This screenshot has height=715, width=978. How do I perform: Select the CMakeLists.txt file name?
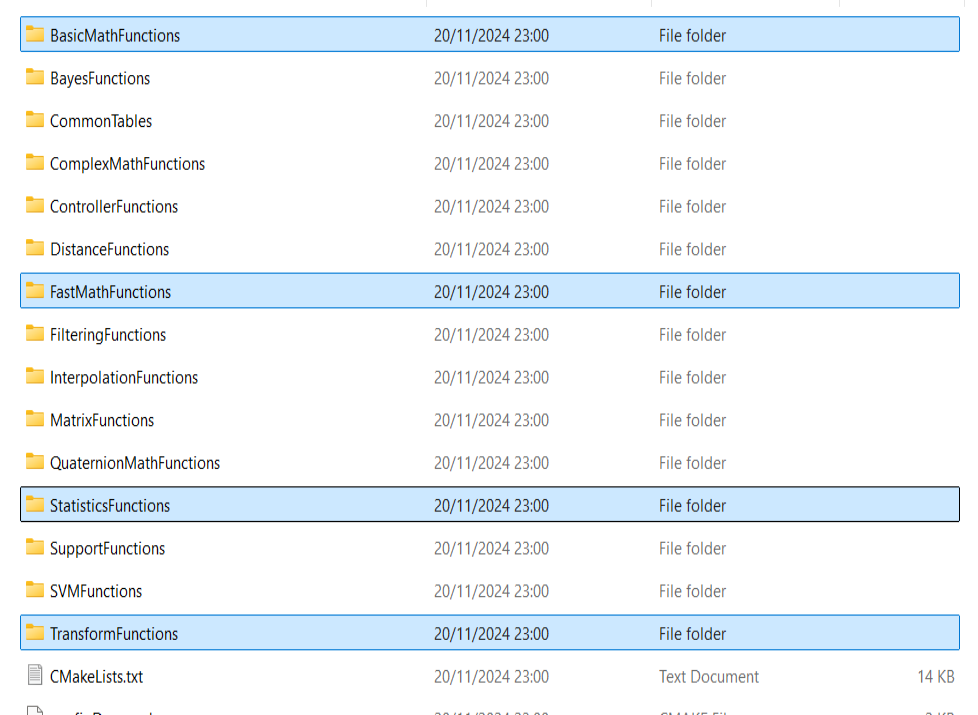pyautogui.click(x=96, y=677)
